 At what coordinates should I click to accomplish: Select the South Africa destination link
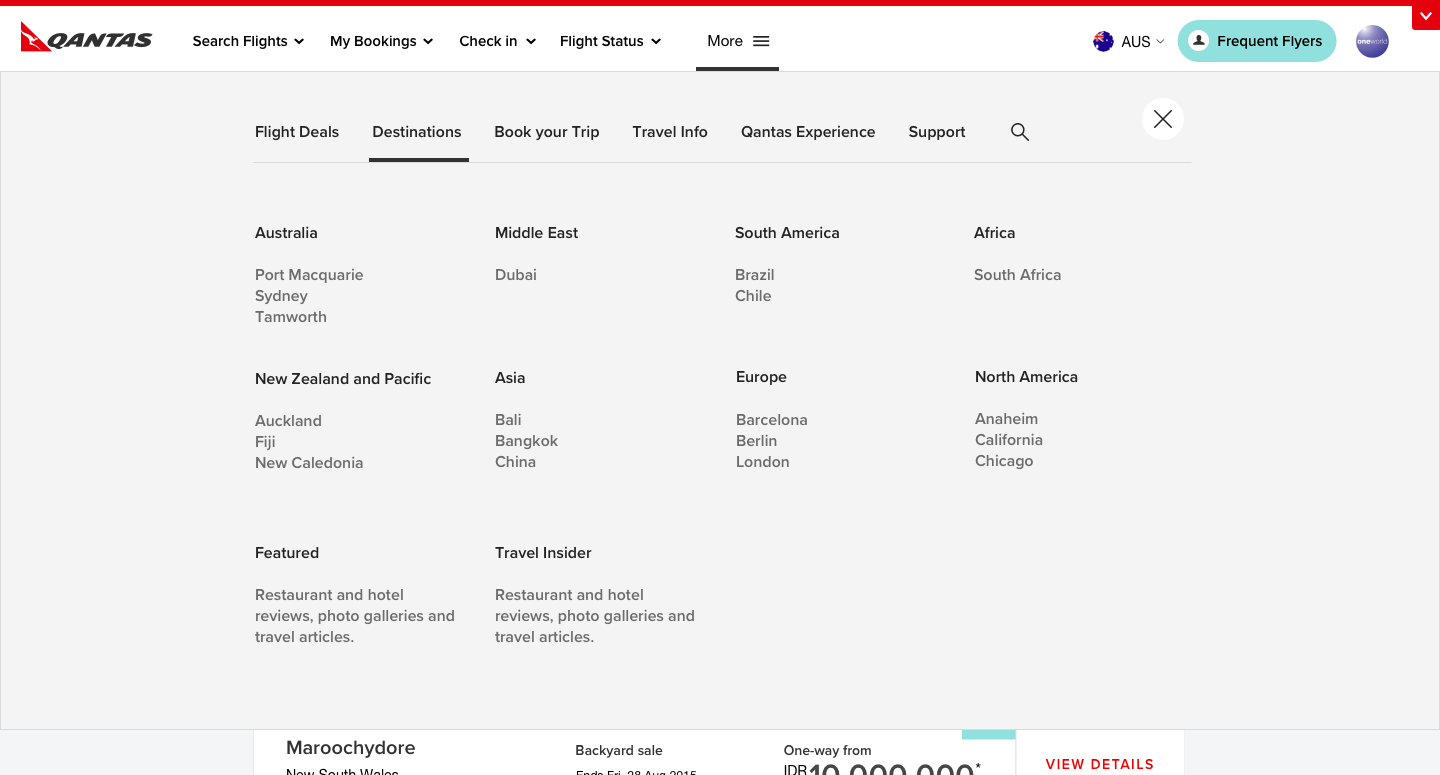pos(1017,275)
